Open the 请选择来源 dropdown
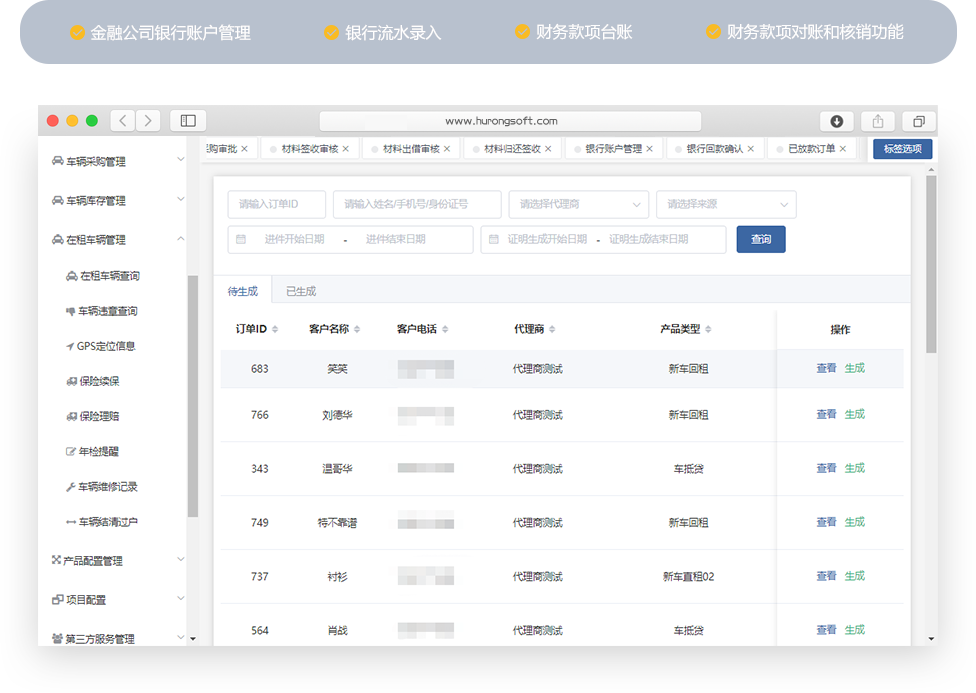This screenshot has height=693, width=976. coord(725,204)
